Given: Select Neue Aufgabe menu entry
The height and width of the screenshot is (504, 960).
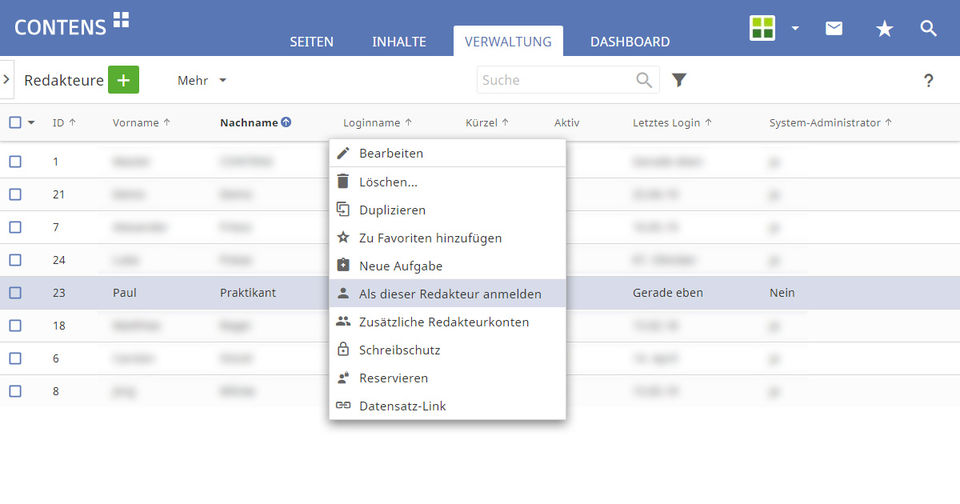Looking at the screenshot, I should click(x=448, y=266).
